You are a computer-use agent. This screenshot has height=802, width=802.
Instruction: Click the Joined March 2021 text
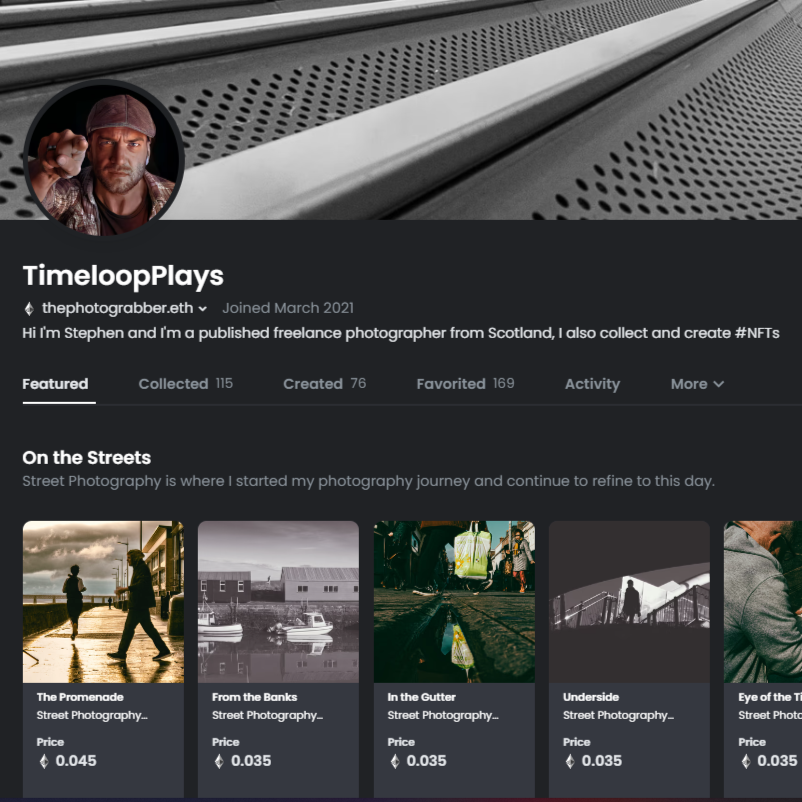(x=288, y=308)
